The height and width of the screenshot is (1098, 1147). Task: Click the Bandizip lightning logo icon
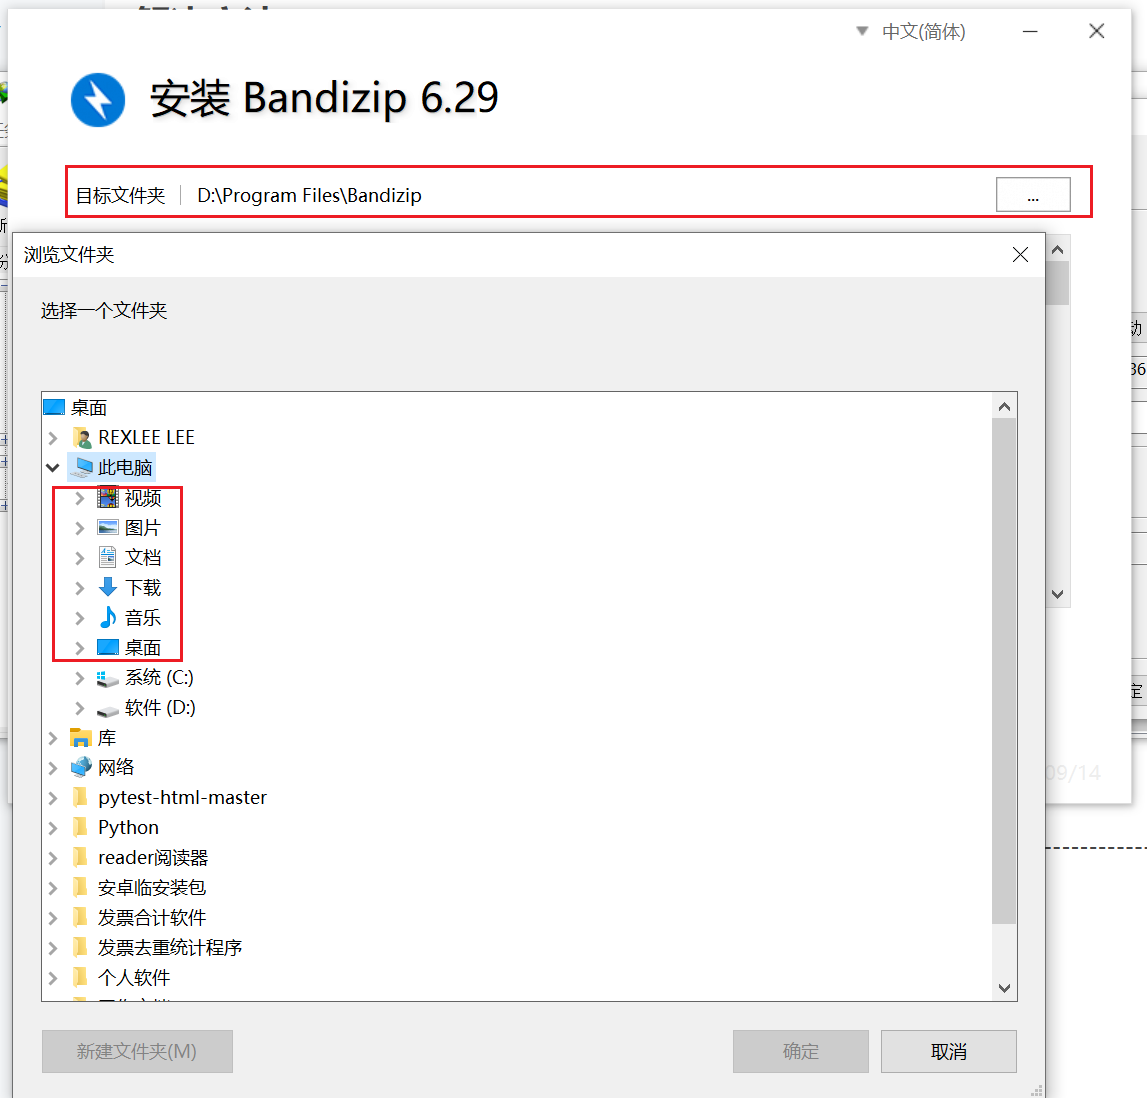[x=98, y=99]
